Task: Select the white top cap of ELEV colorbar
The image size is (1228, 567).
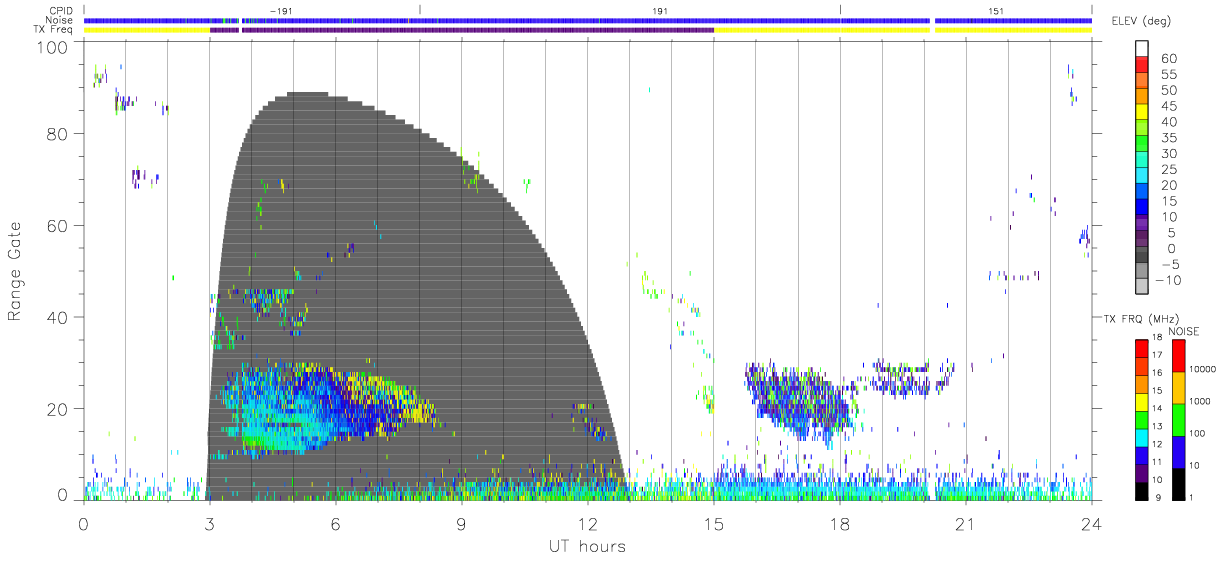Action: (1142, 50)
